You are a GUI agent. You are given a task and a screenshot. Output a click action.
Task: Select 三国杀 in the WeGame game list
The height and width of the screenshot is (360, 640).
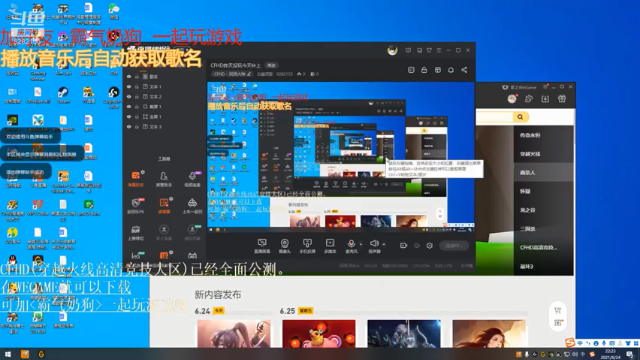click(x=544, y=229)
